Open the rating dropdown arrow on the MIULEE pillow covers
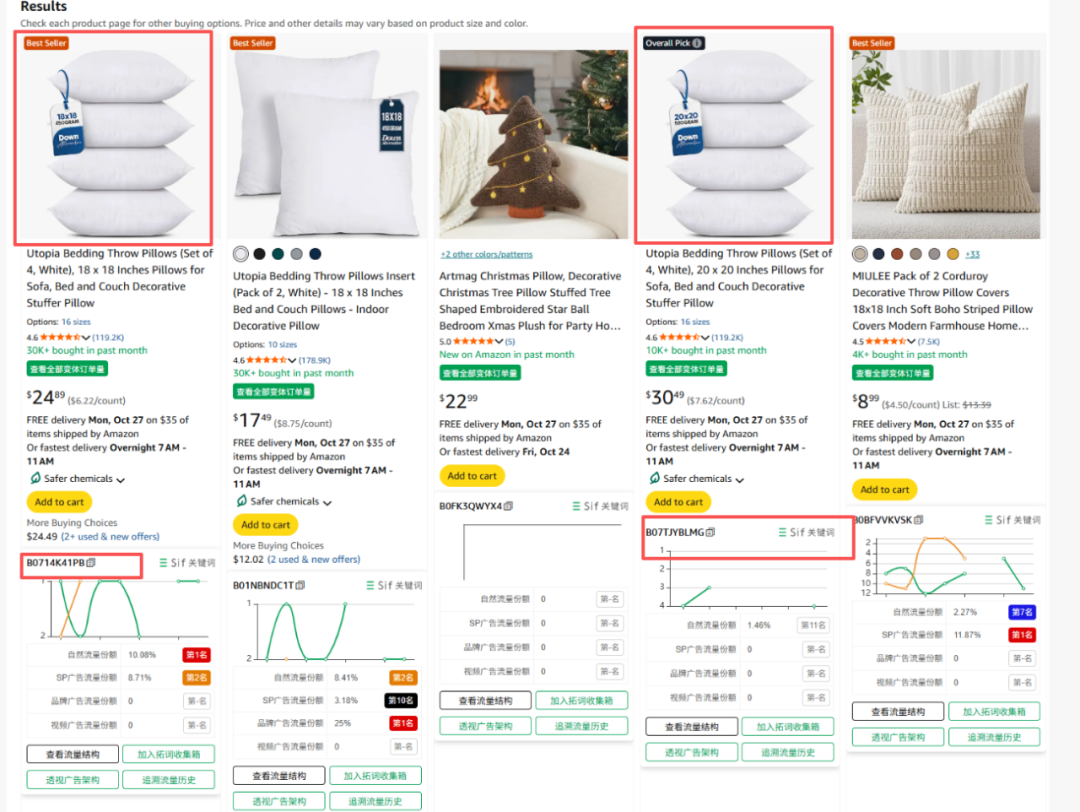Viewport: 1080px width, 812px height. [911, 342]
